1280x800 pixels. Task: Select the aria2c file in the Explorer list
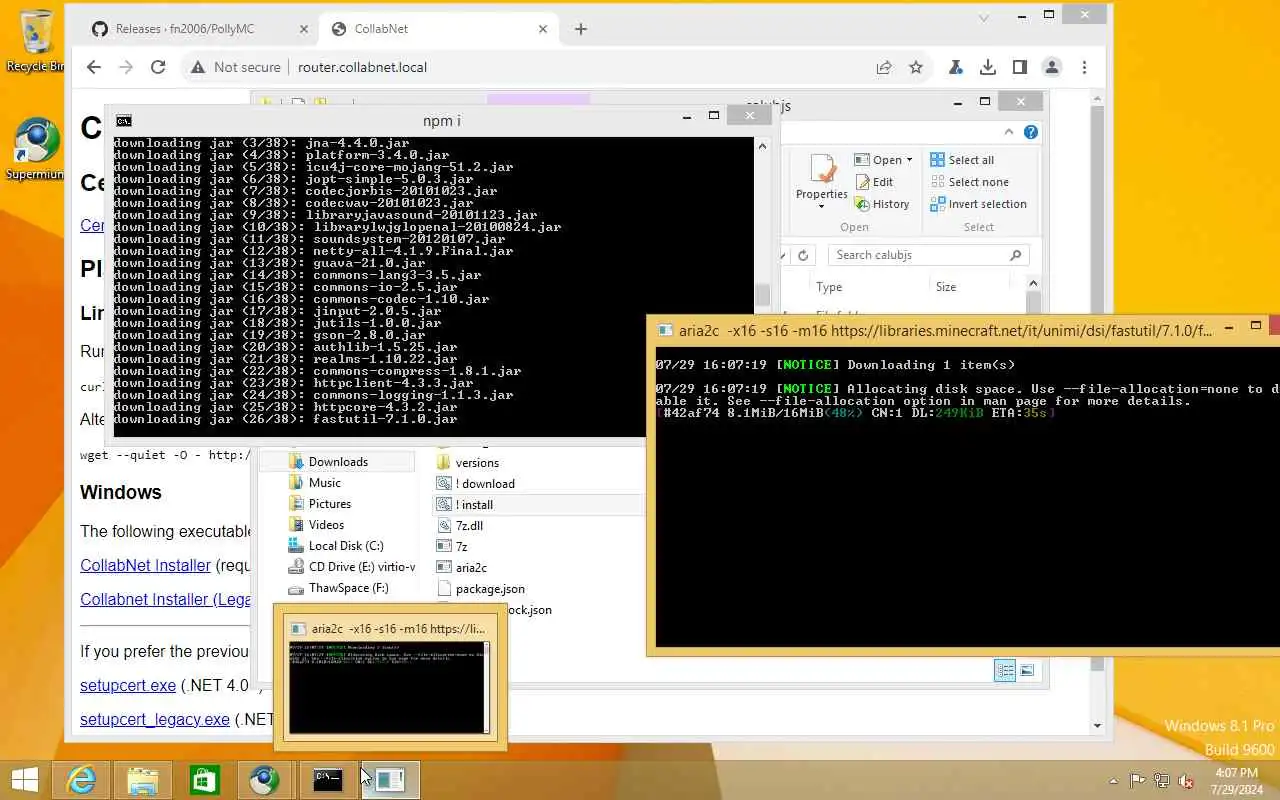tap(471, 567)
